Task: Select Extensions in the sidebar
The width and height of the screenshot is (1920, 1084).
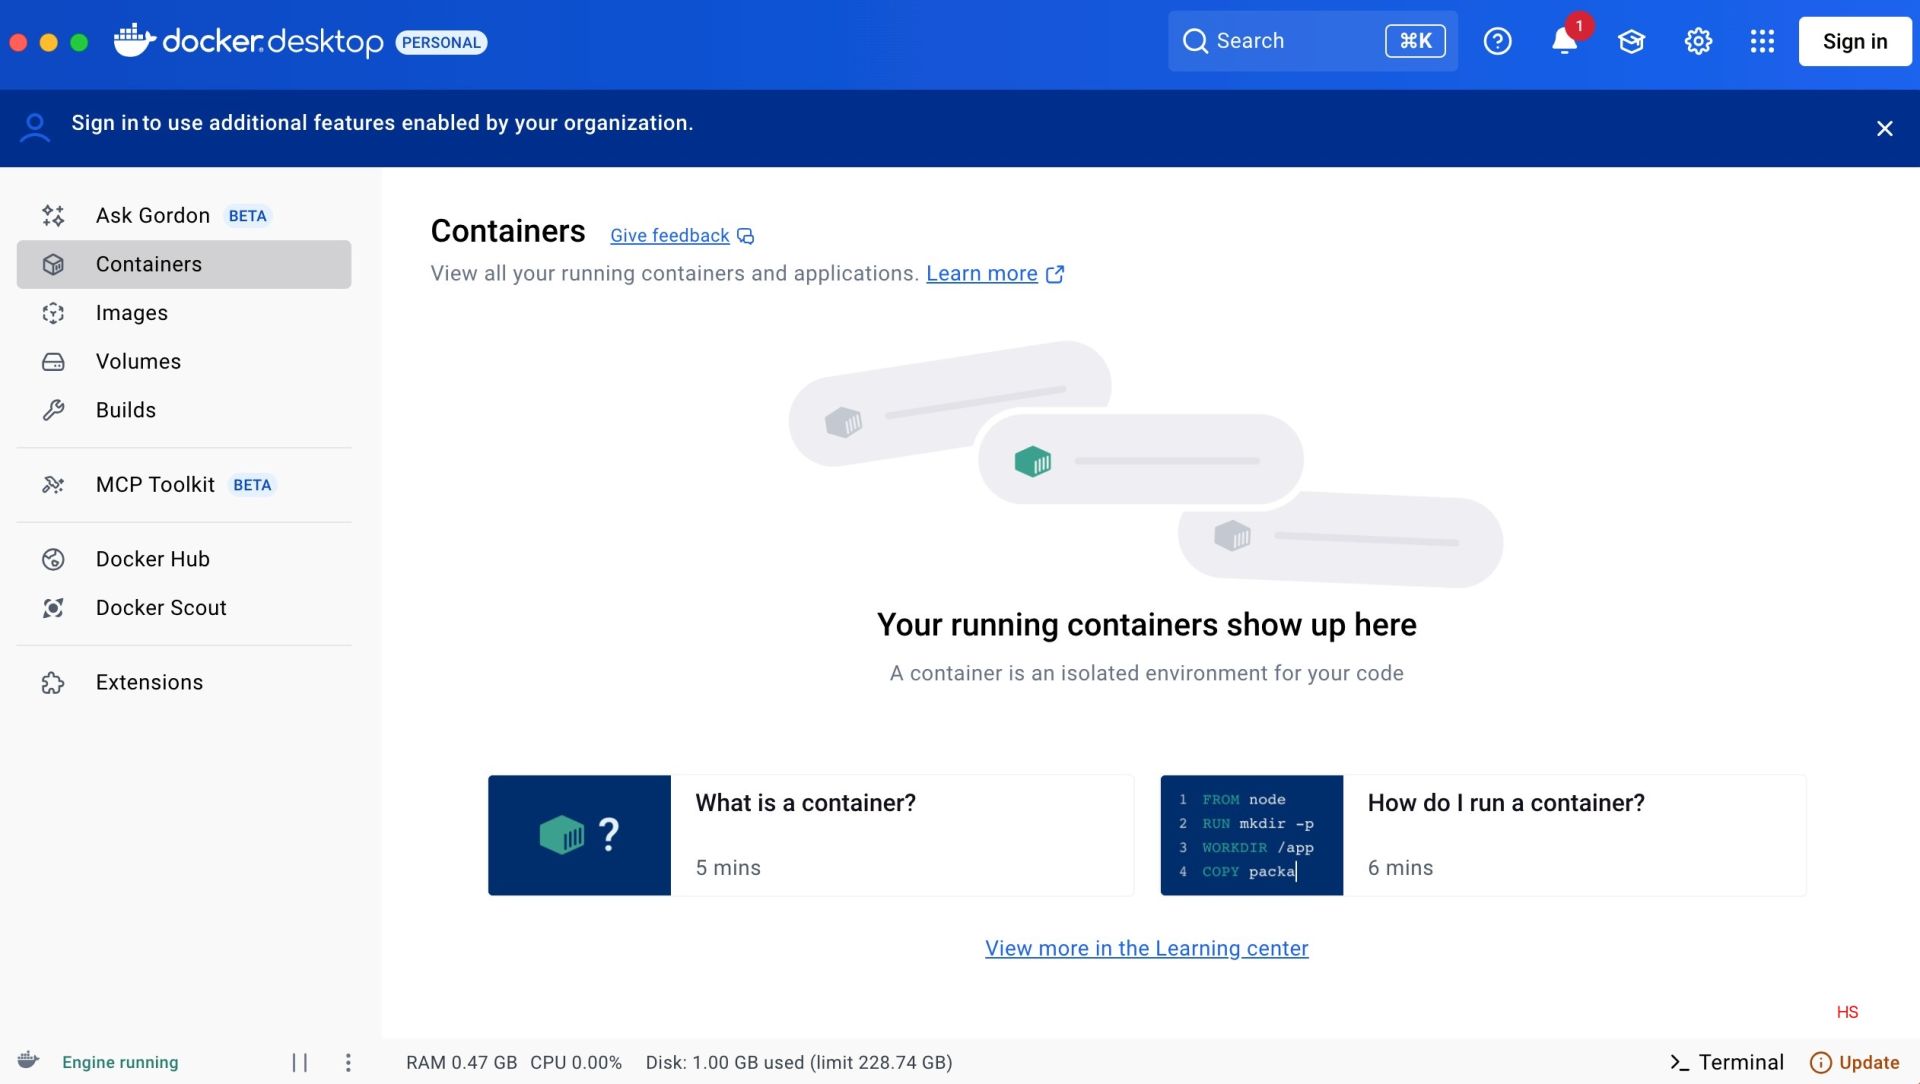Action: (184, 683)
